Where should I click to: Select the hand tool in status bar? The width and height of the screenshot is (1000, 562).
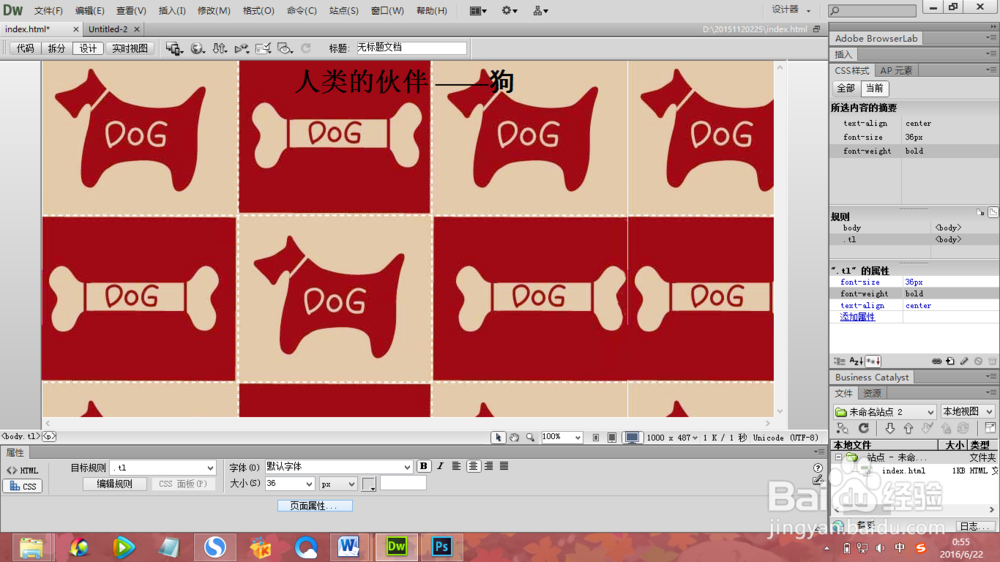(514, 438)
